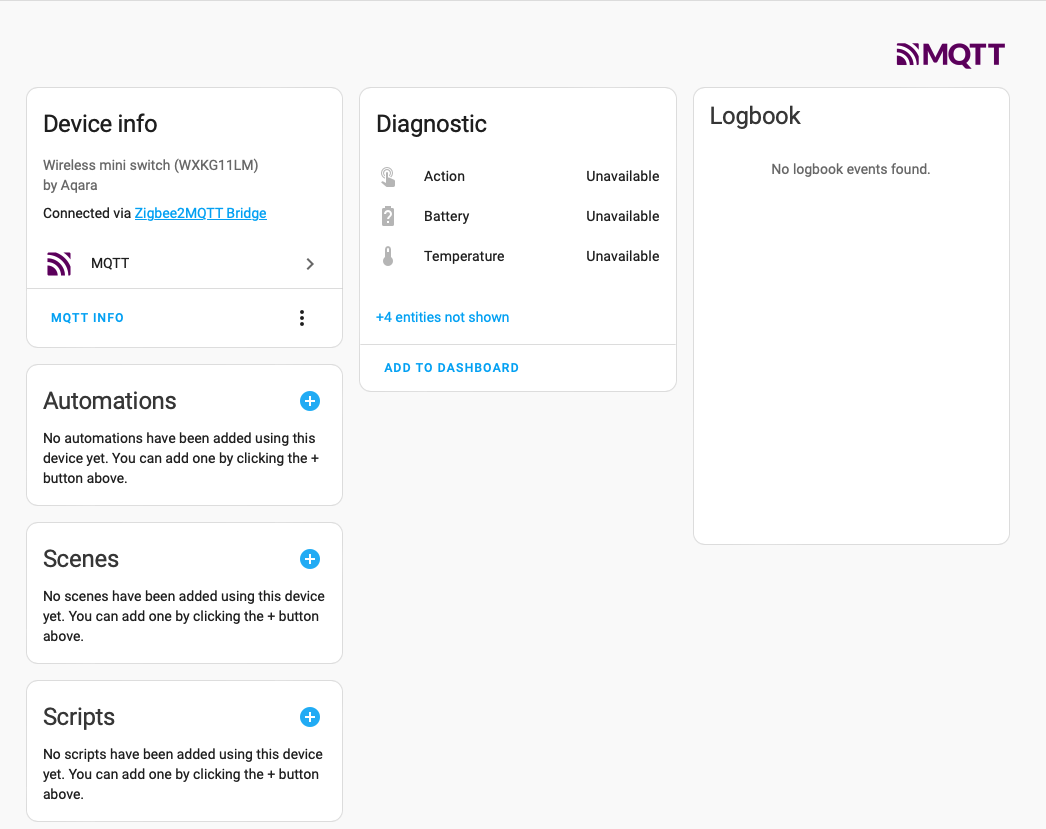Add a new scene for this device

(x=310, y=559)
